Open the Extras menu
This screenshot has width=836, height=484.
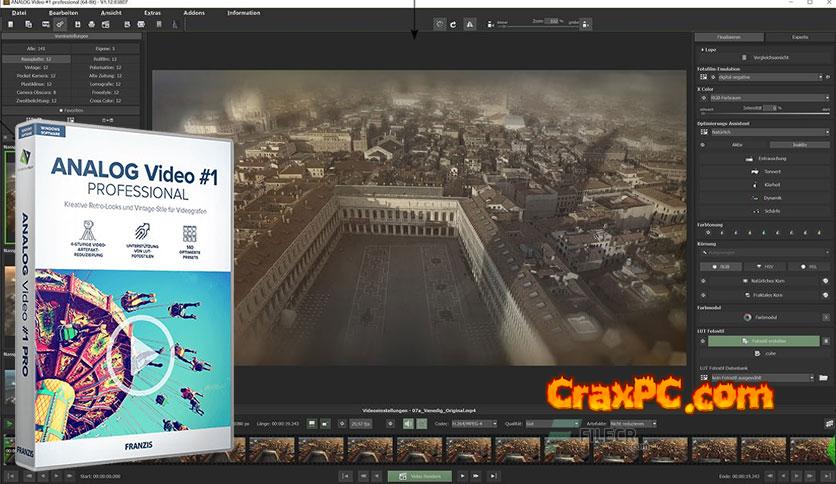[151, 13]
